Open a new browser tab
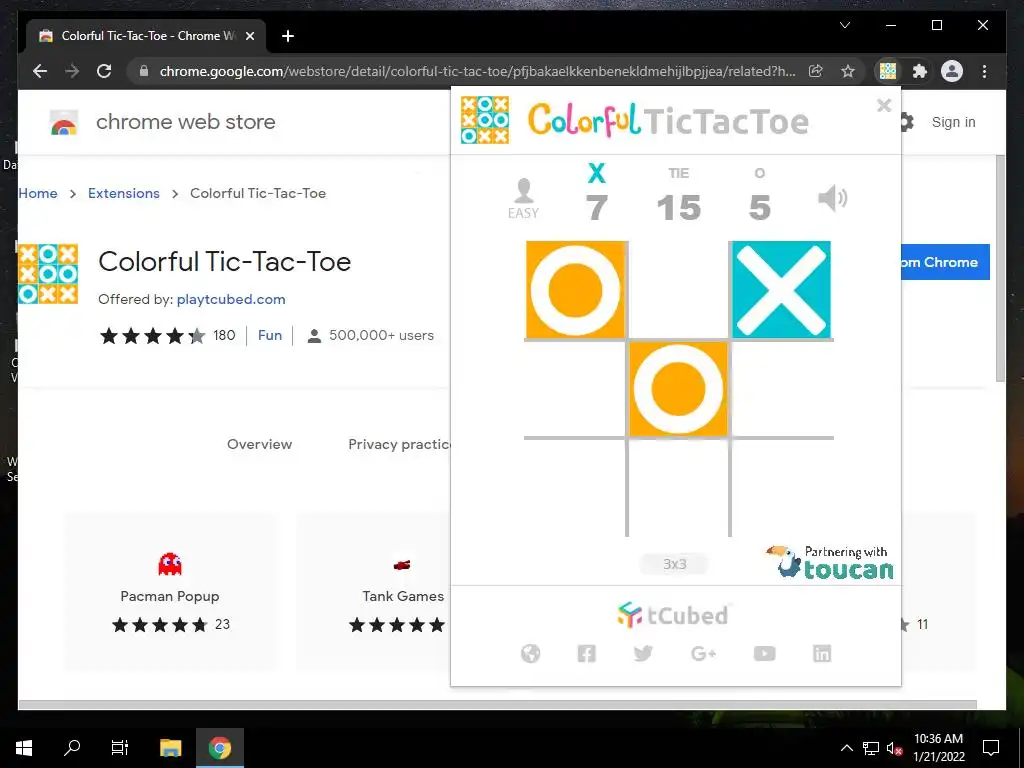Screen dimensions: 1024x768 point(287,36)
